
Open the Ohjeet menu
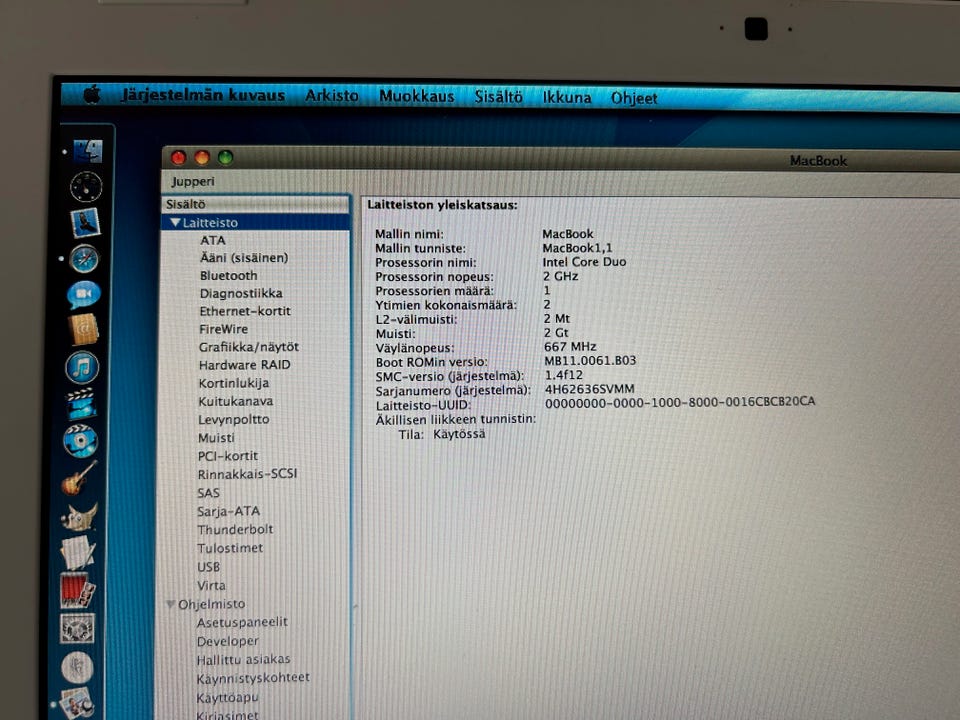pos(634,99)
